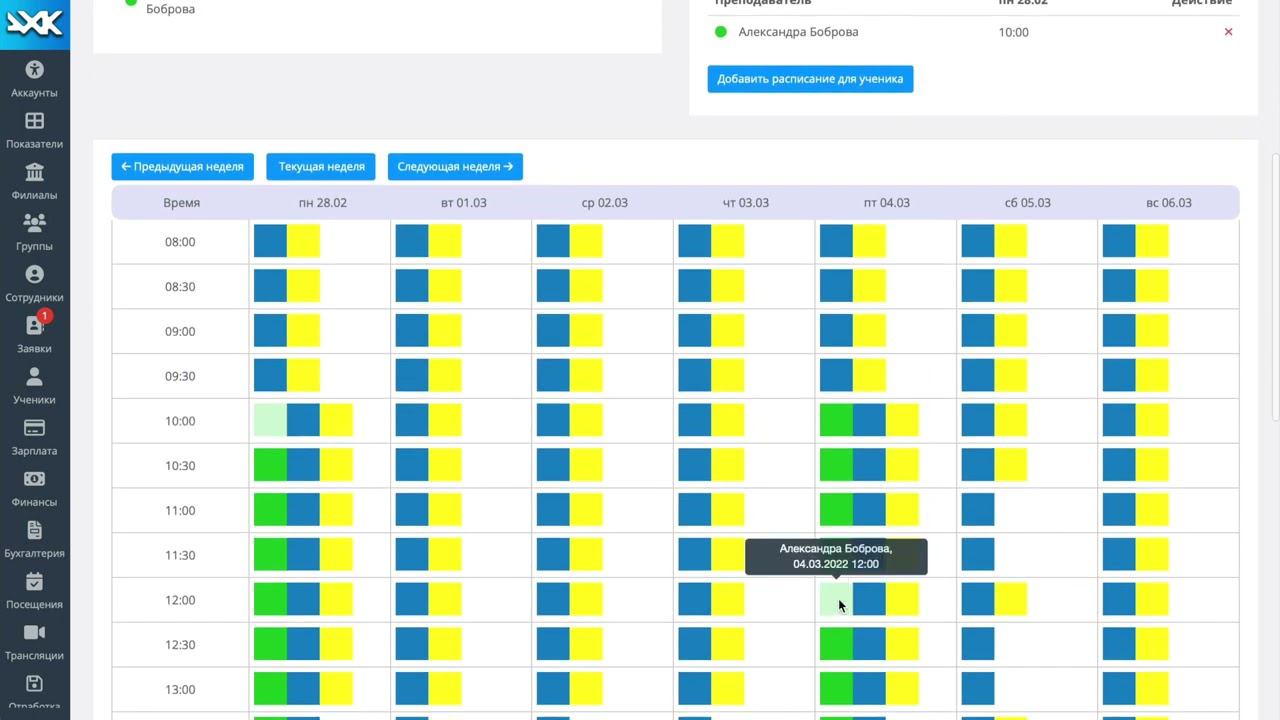The width and height of the screenshot is (1280, 720).
Task: Click the 13:00 time row label
Action: (180, 690)
